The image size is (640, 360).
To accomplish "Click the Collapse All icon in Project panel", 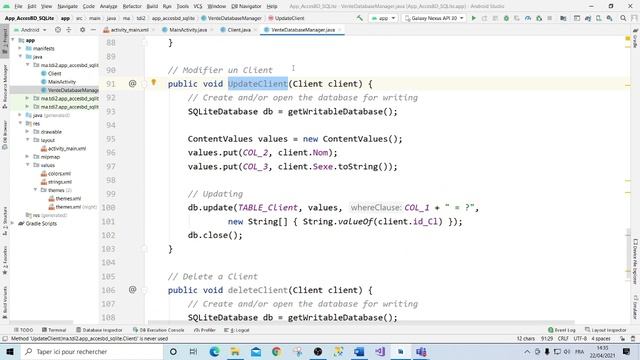I will point(69,30).
